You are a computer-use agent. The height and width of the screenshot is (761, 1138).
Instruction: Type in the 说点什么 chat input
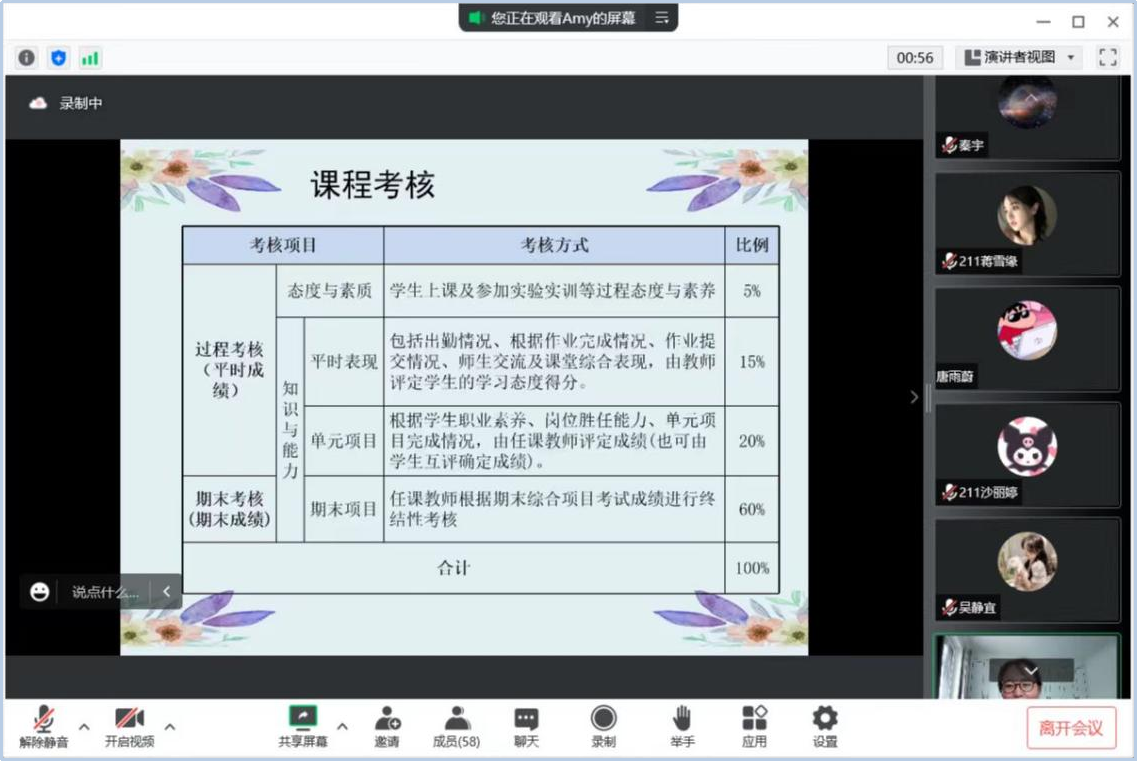[104, 592]
